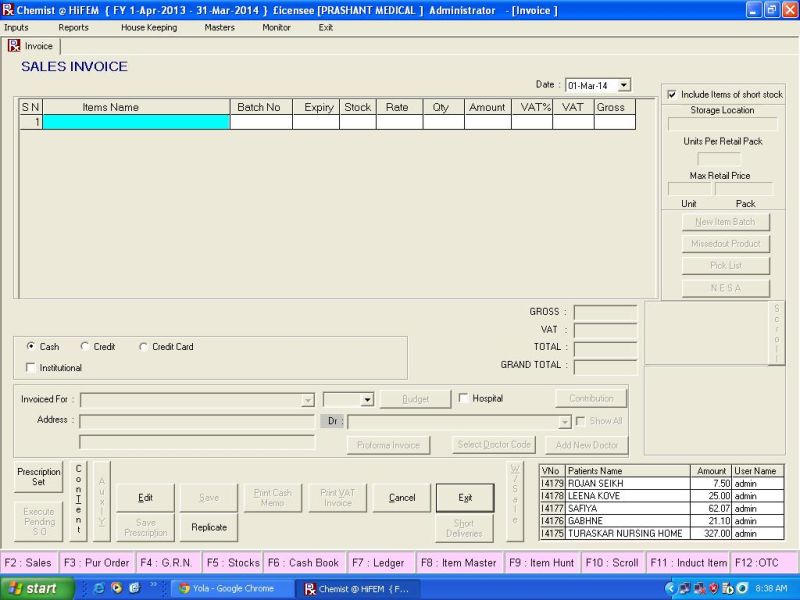Viewport: 800px width, 600px height.
Task: Expand the Invoiced For dropdown
Action: 308,400
